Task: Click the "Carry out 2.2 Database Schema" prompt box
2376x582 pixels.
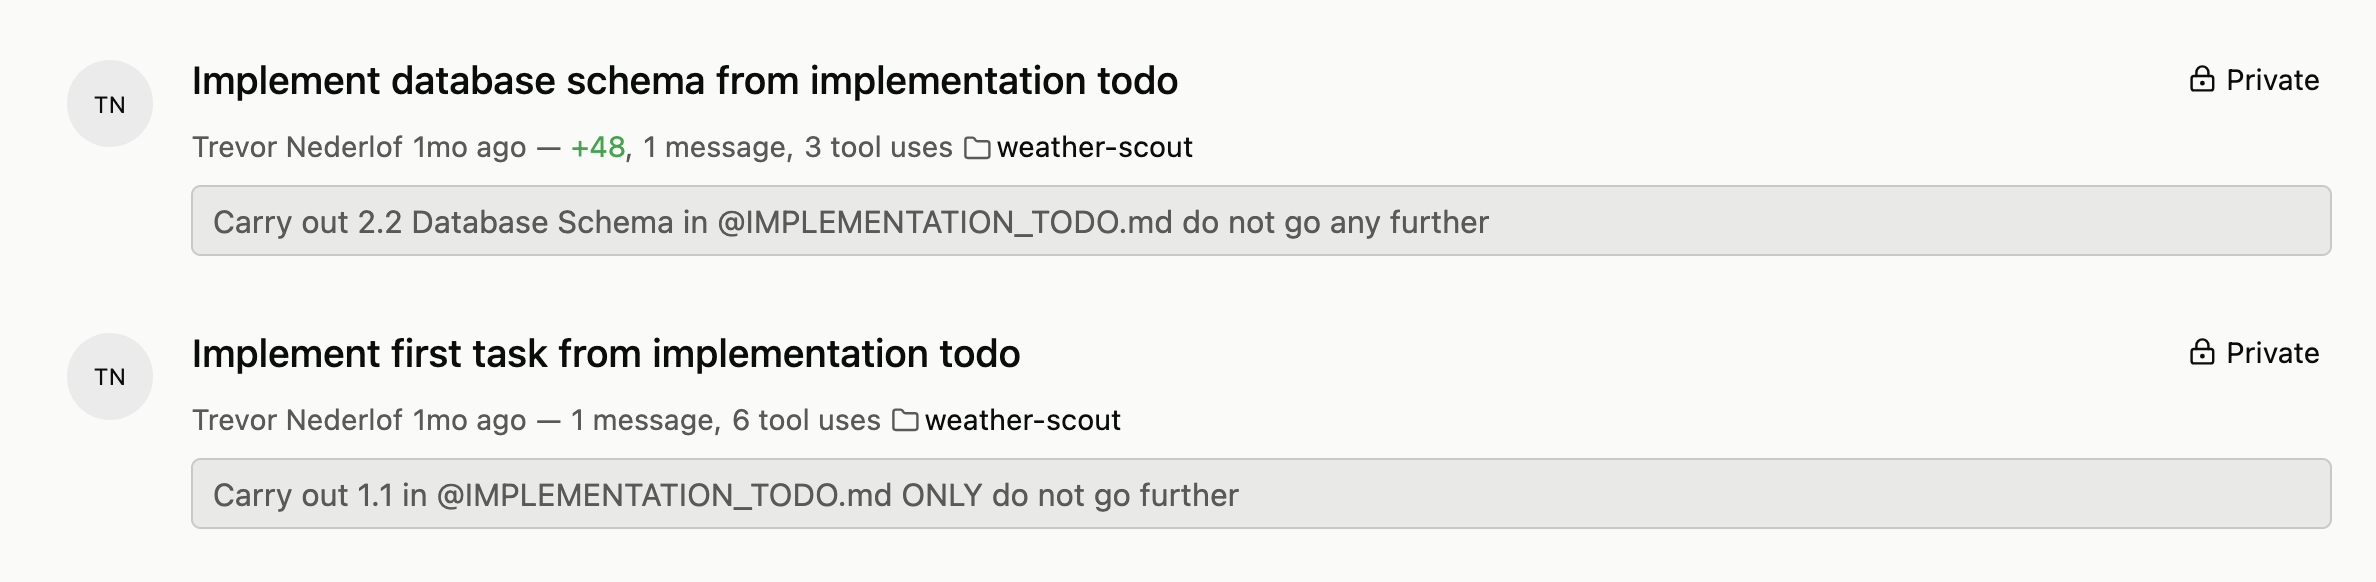Action: tap(1260, 221)
